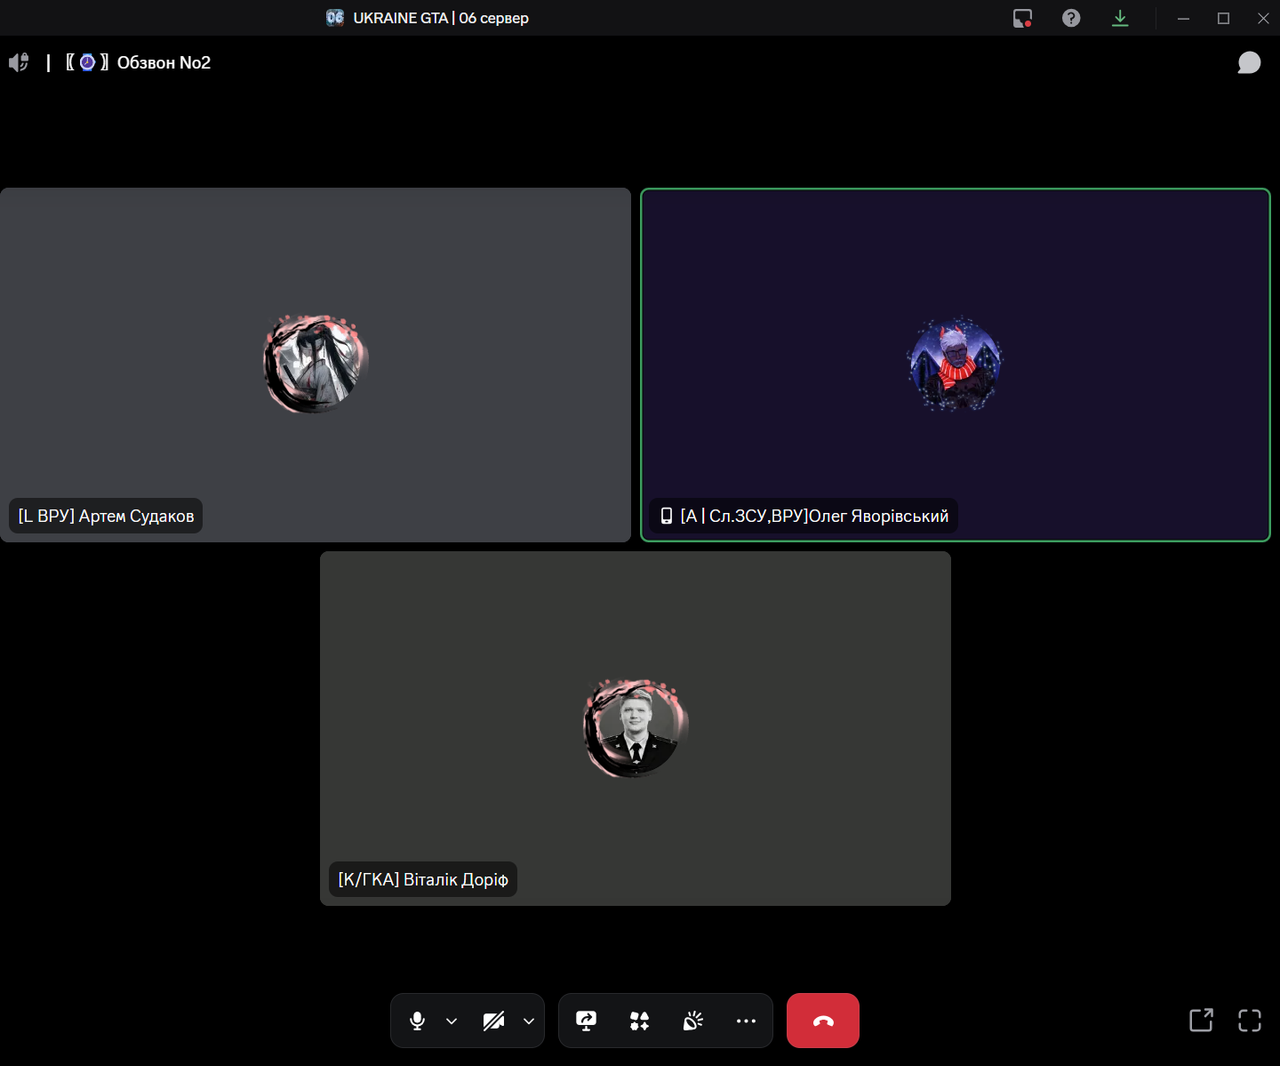Click the mobile device icon beside Олег
Screen dimensions: 1280x1066
(666, 516)
